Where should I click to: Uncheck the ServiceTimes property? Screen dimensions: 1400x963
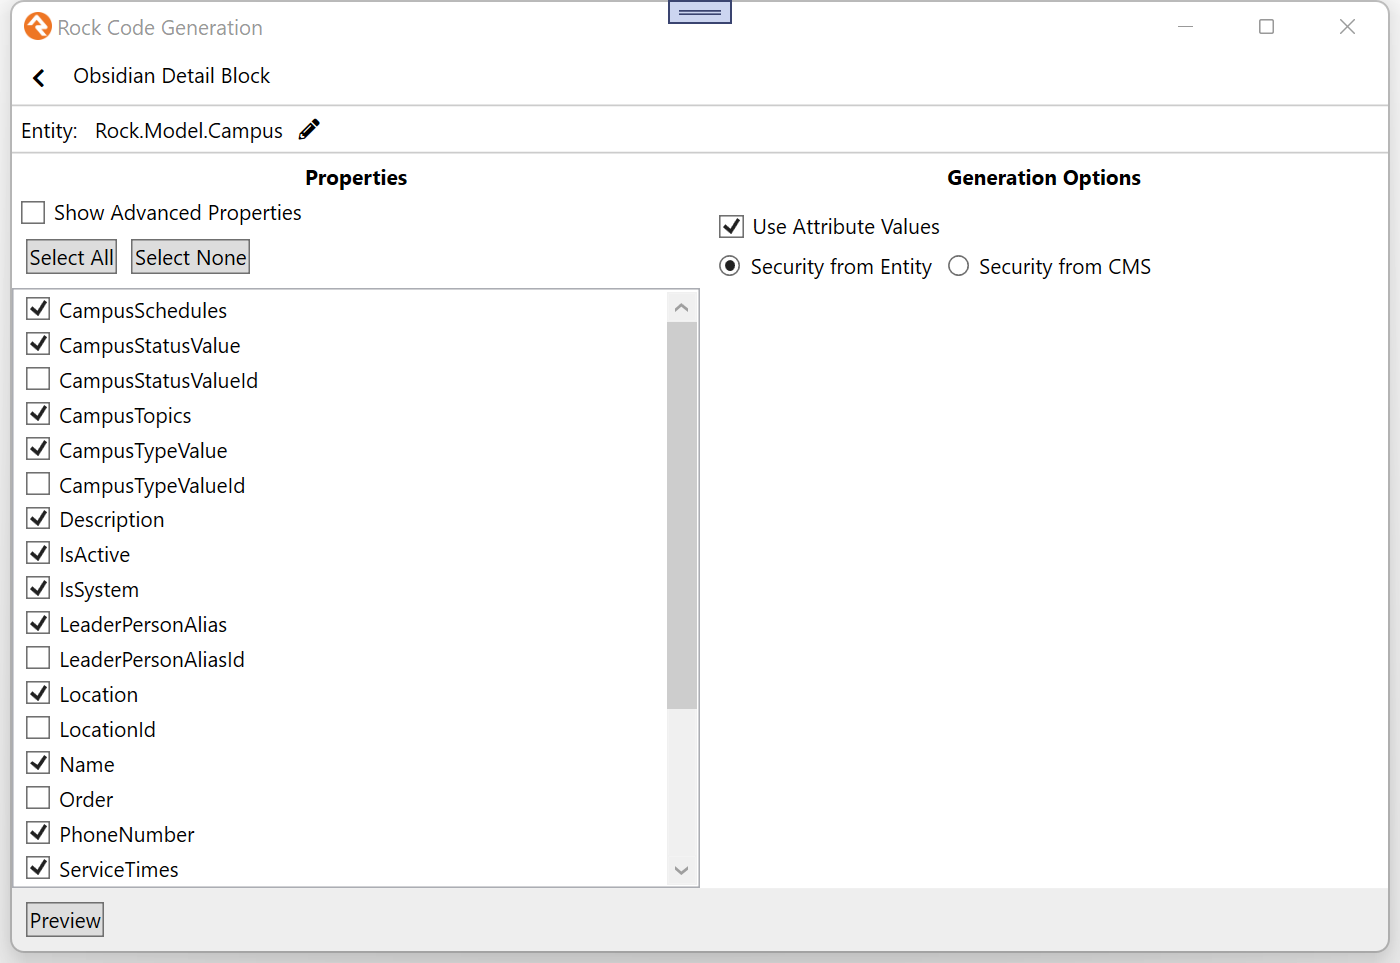(38, 868)
